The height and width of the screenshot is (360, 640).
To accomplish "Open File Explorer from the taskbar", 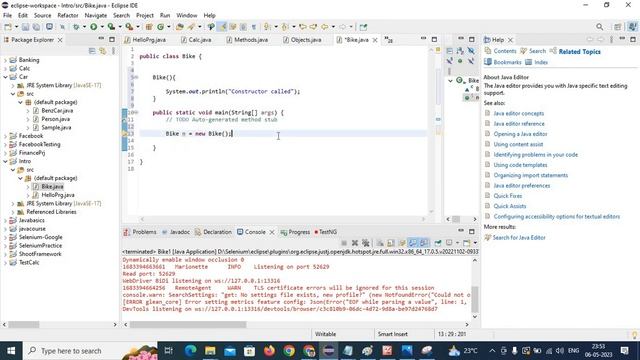I will [x=210, y=351].
